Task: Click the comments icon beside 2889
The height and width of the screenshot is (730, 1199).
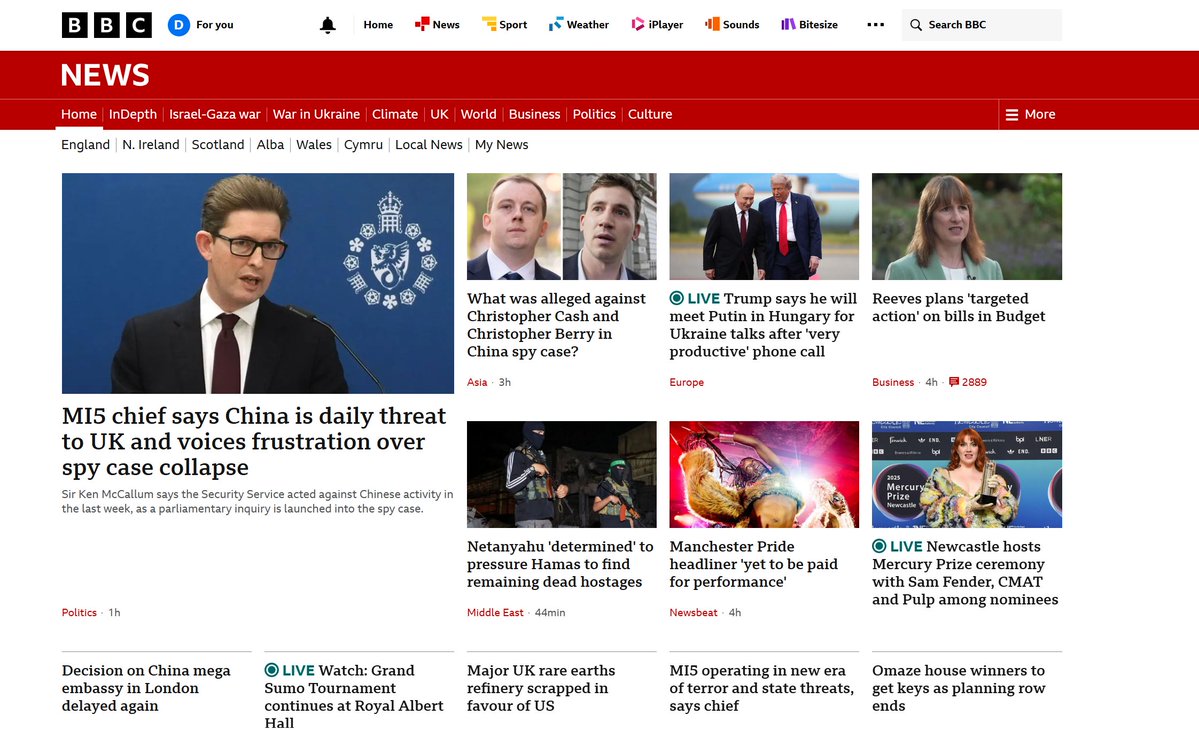Action: (954, 382)
